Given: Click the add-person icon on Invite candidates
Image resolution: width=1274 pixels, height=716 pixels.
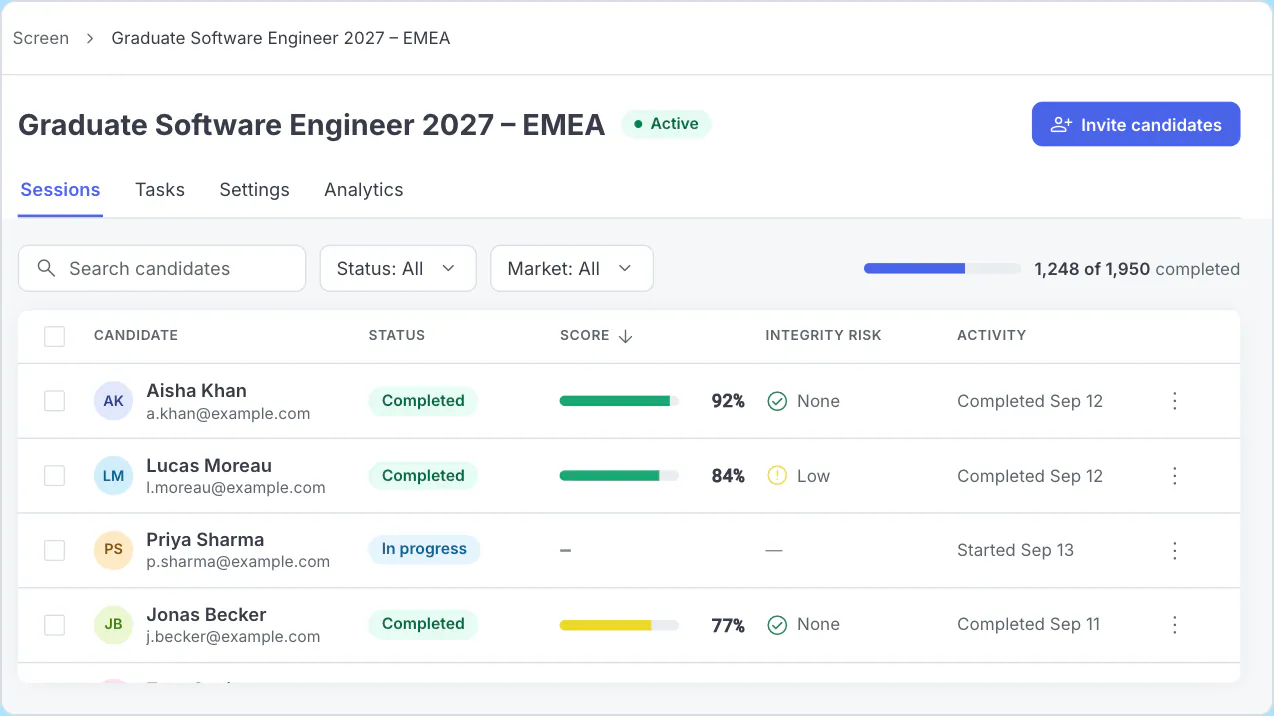Looking at the screenshot, I should [1061, 125].
